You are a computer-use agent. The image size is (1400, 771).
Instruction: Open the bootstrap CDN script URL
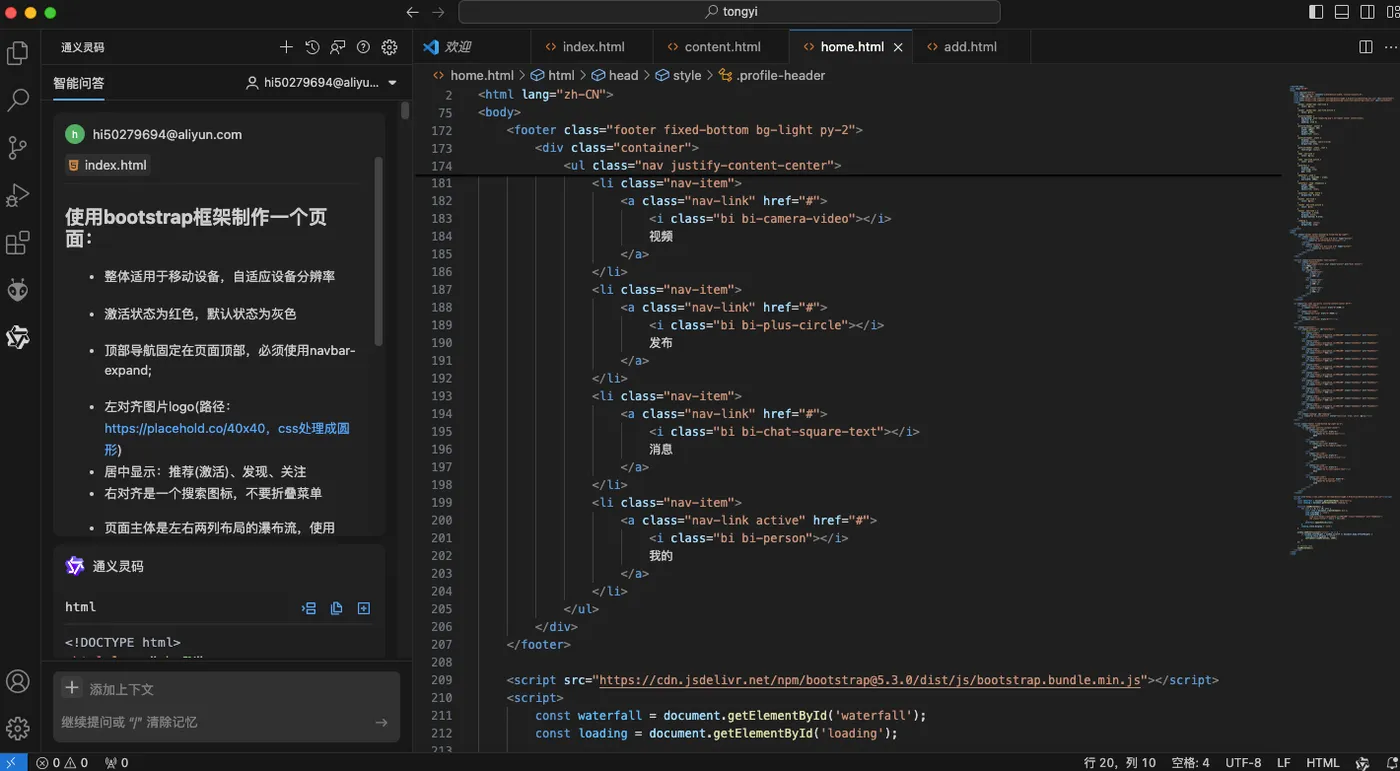coord(870,680)
